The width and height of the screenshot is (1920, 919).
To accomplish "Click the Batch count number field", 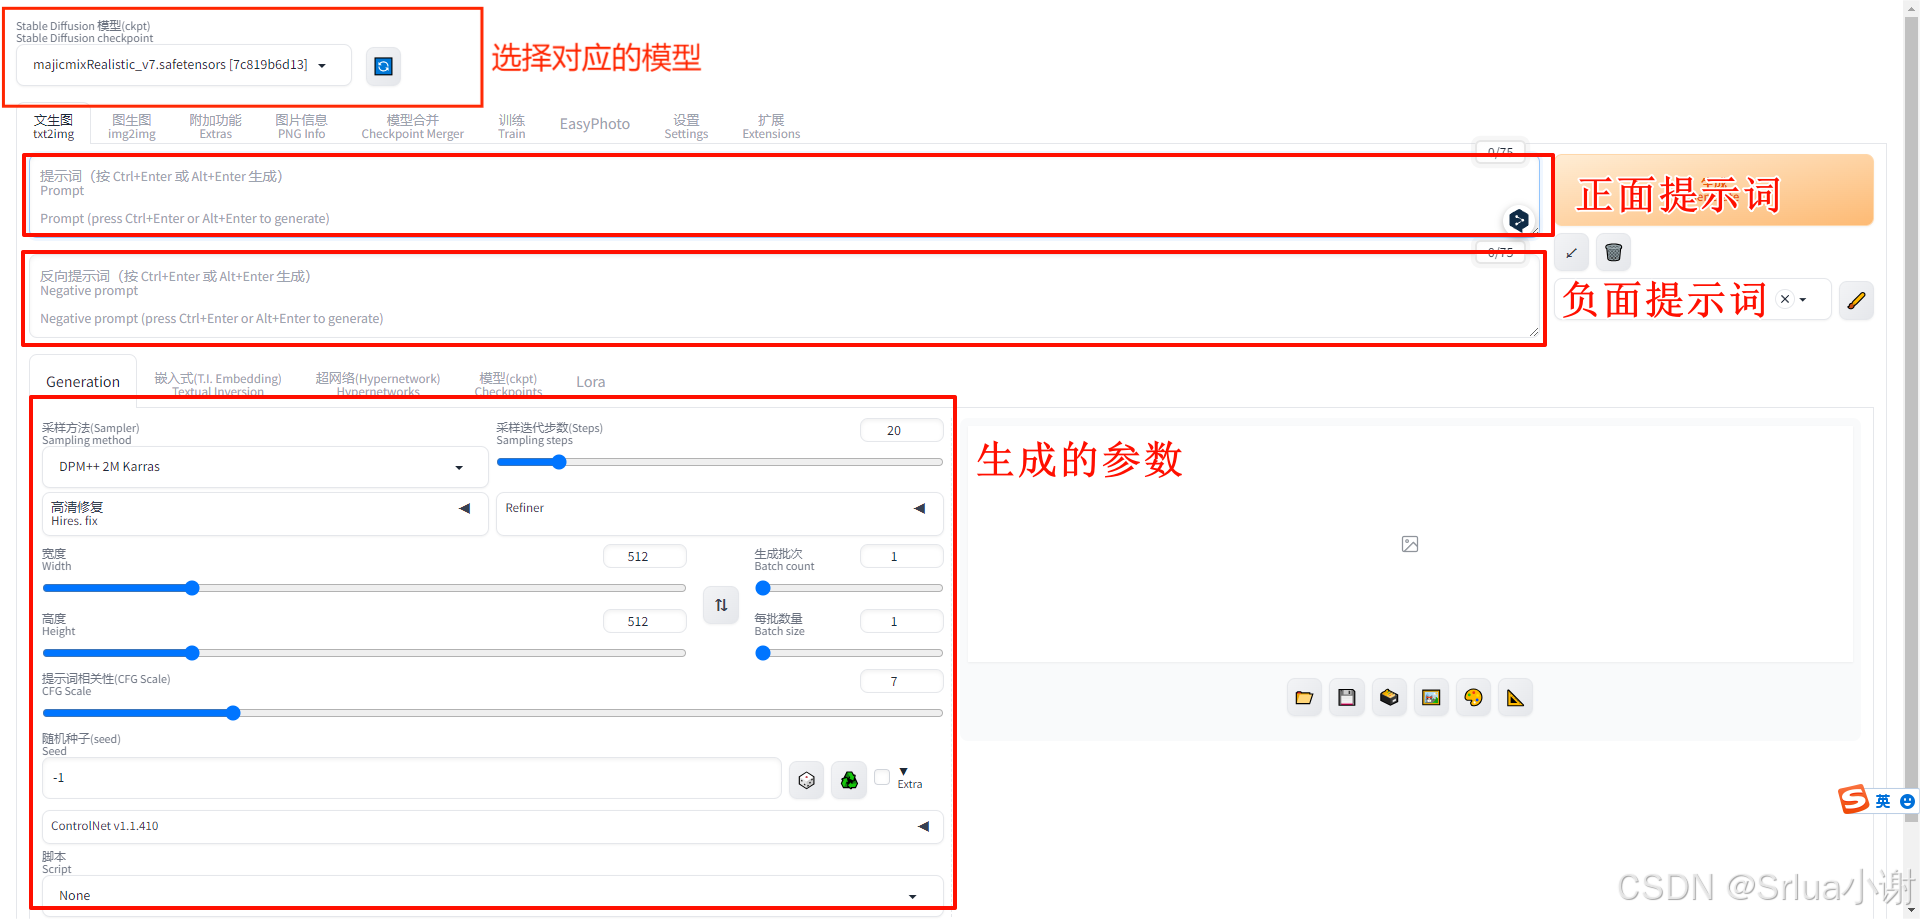I will click(x=901, y=556).
